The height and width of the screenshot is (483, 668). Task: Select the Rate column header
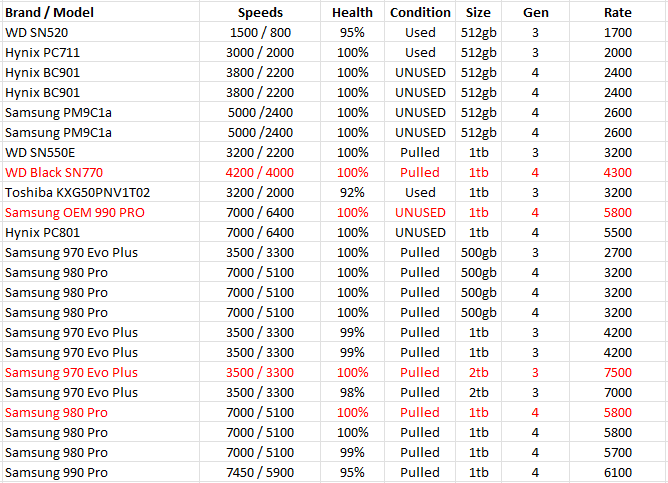point(618,12)
